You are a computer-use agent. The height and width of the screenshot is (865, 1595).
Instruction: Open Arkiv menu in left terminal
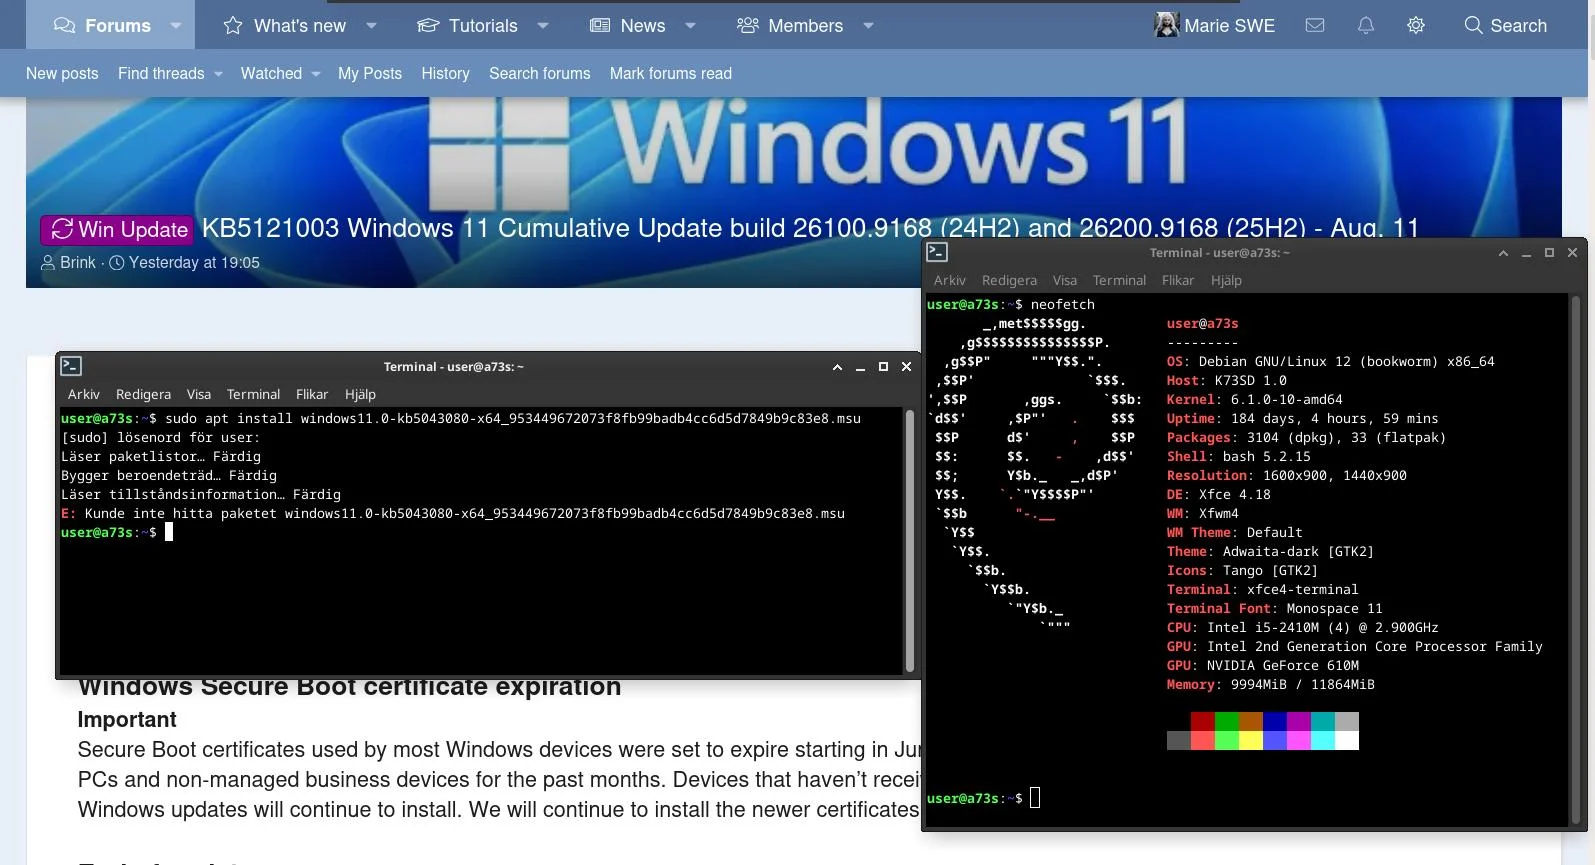click(x=84, y=394)
